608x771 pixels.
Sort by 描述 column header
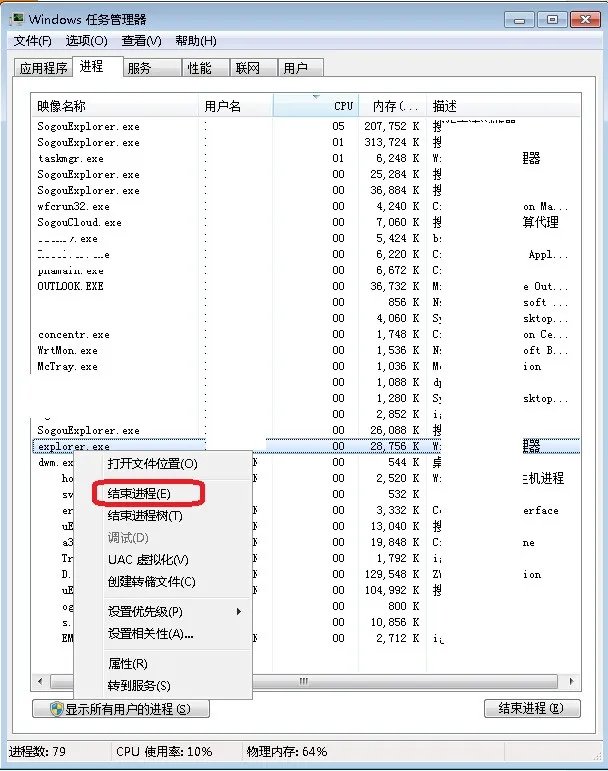click(503, 106)
